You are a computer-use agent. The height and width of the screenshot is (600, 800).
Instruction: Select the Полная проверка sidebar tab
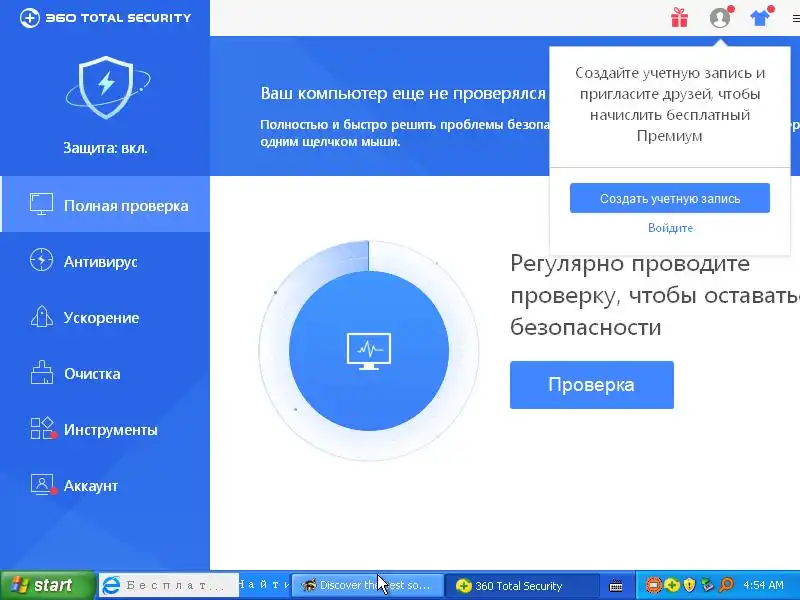(x=105, y=204)
